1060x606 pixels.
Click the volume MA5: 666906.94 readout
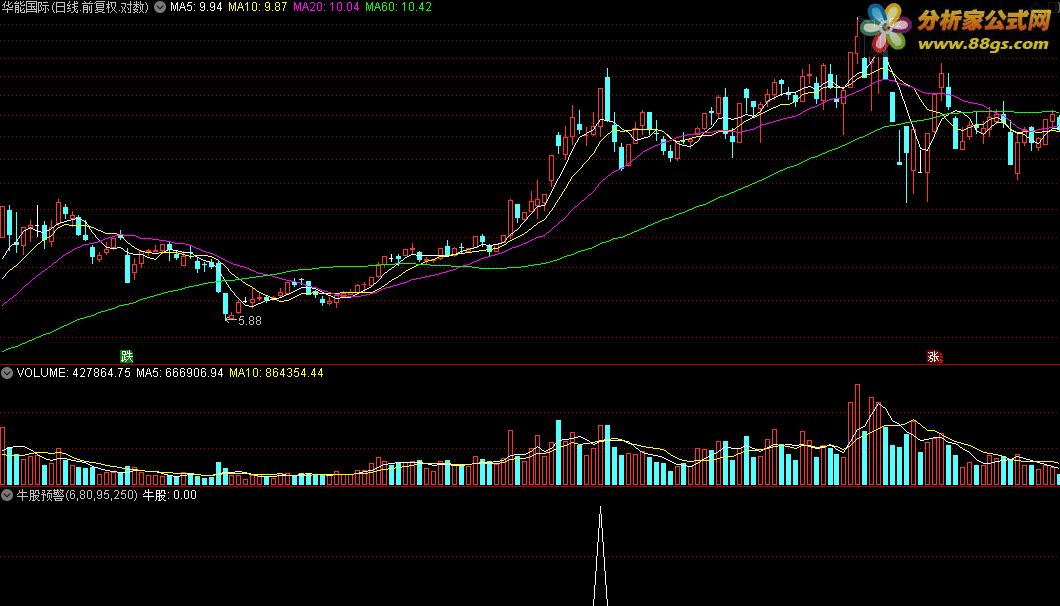(179, 373)
